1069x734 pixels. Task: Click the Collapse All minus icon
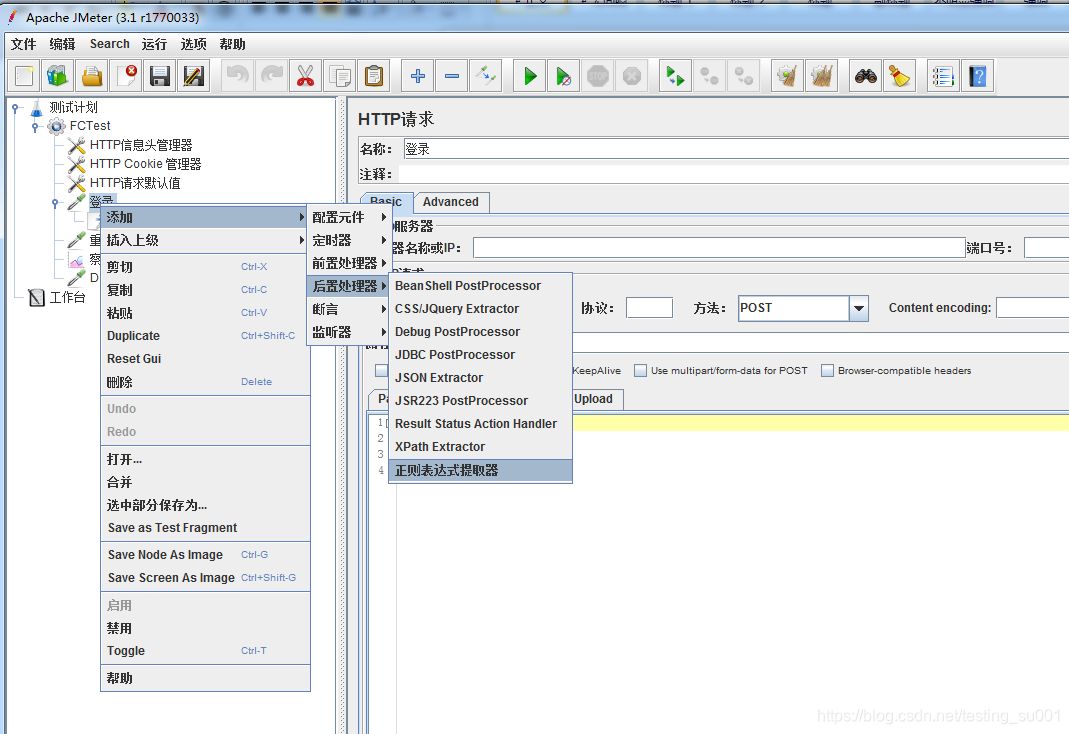452,76
